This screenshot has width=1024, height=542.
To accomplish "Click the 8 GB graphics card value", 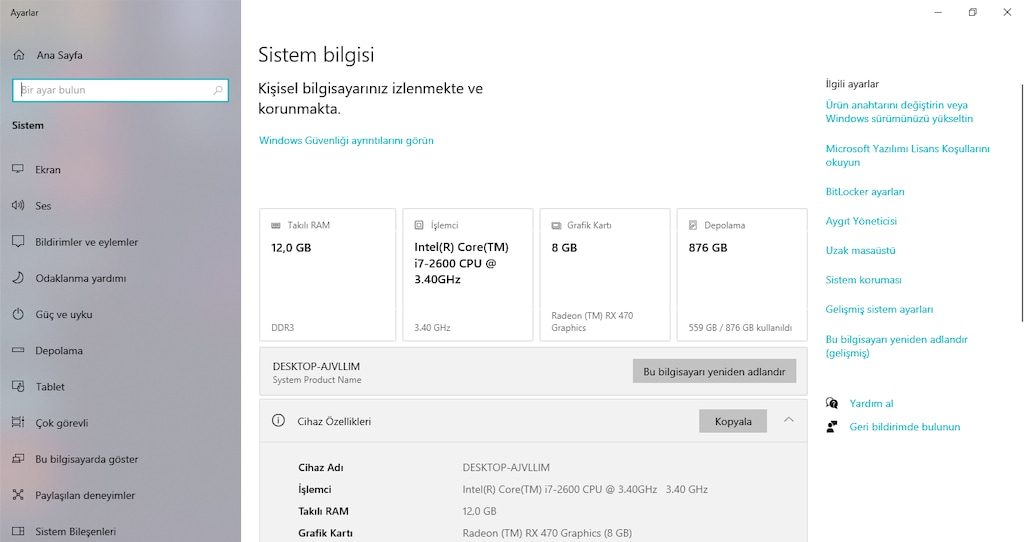I will click(564, 247).
